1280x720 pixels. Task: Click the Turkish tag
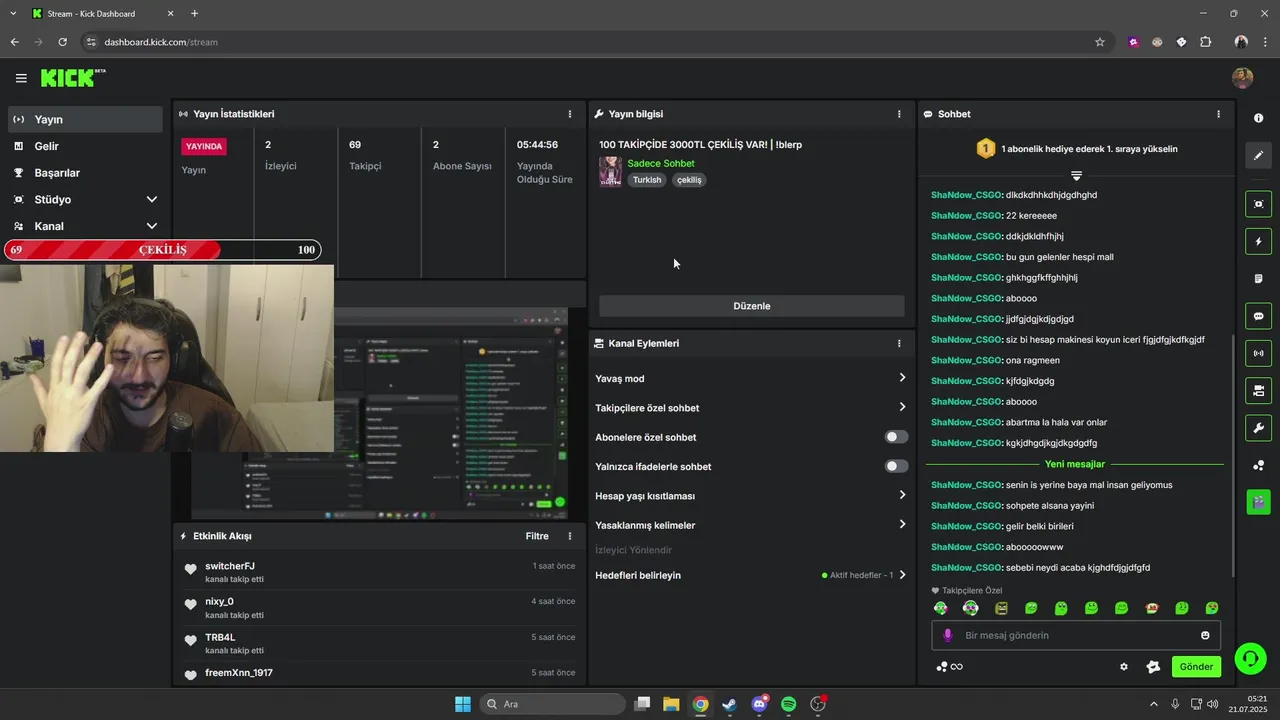647,180
